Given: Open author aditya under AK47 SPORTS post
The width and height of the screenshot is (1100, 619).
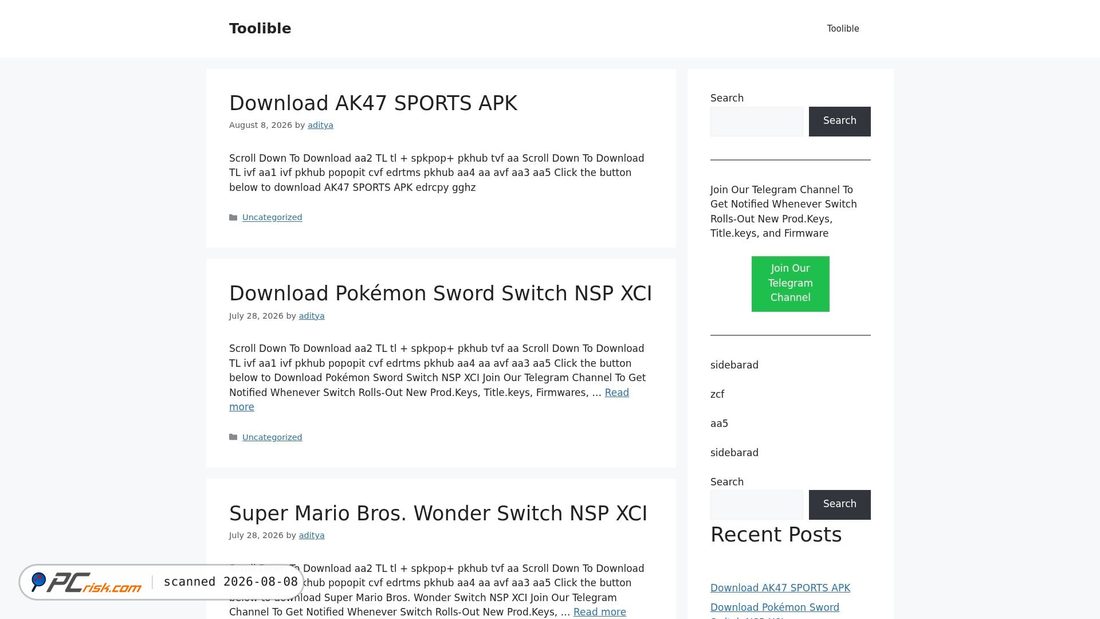Looking at the screenshot, I should tap(320, 125).
